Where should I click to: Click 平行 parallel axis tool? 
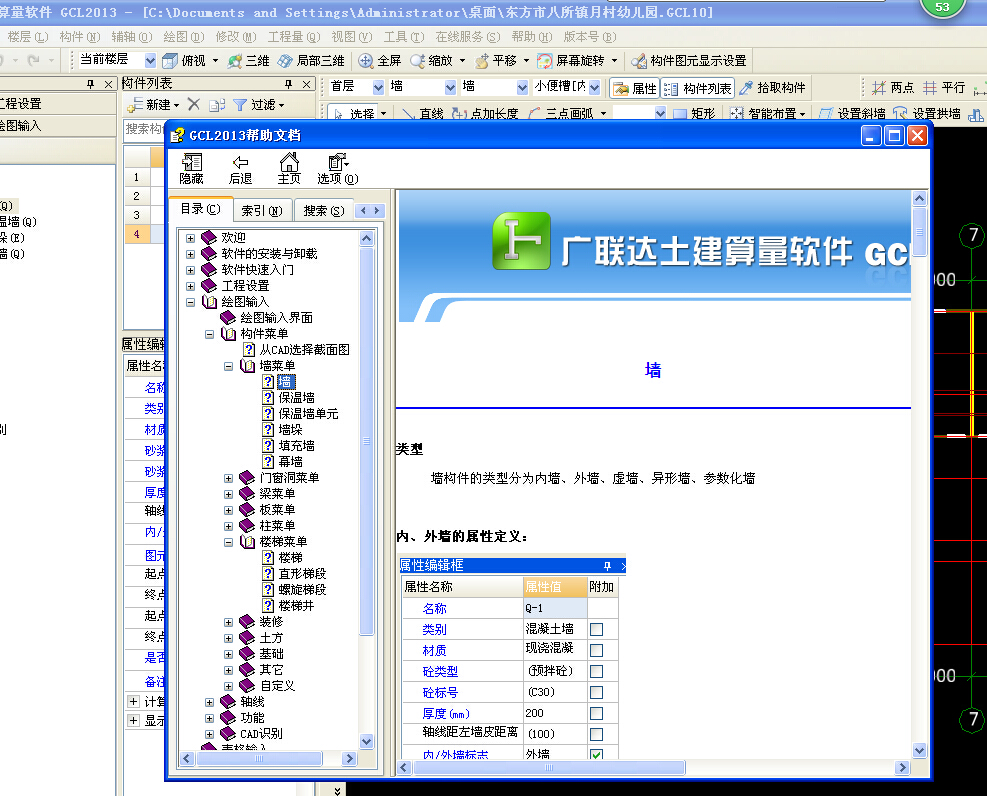[944, 88]
